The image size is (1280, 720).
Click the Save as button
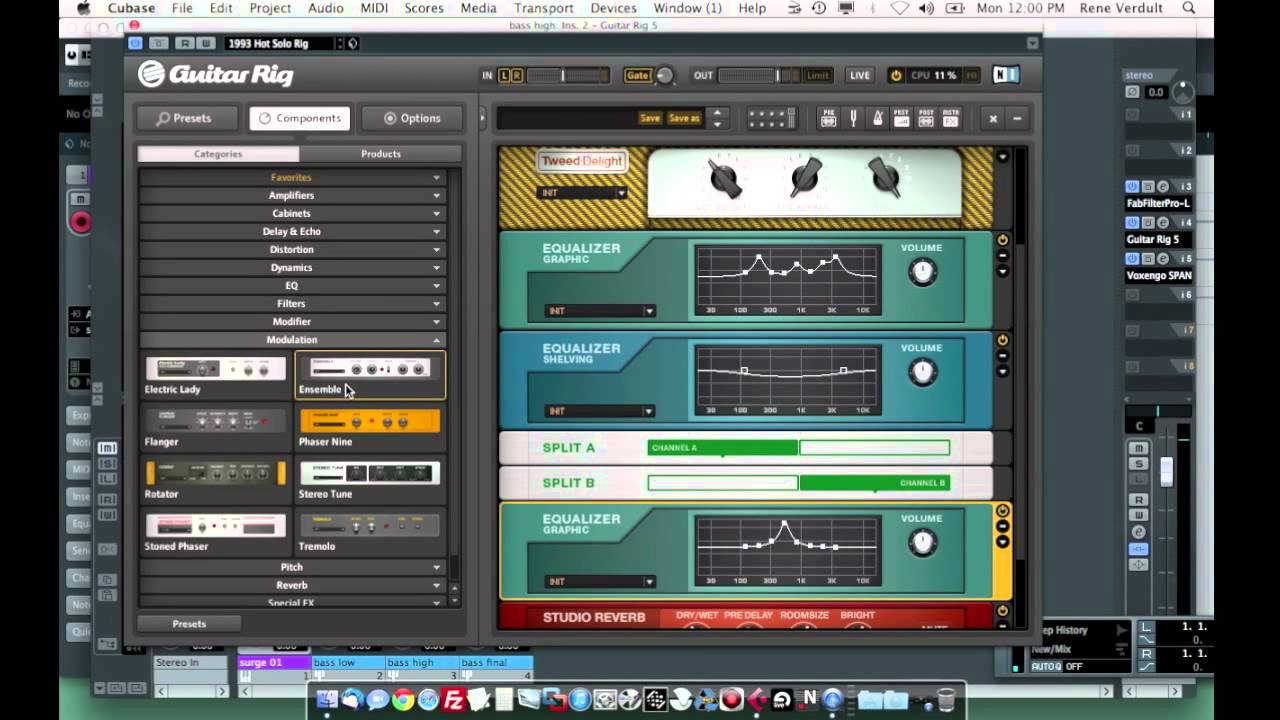point(684,118)
